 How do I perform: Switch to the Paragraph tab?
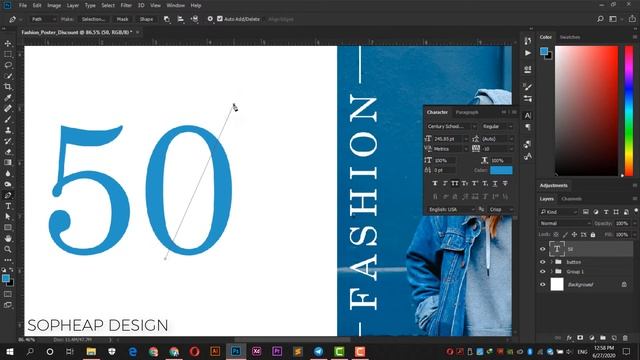467,112
